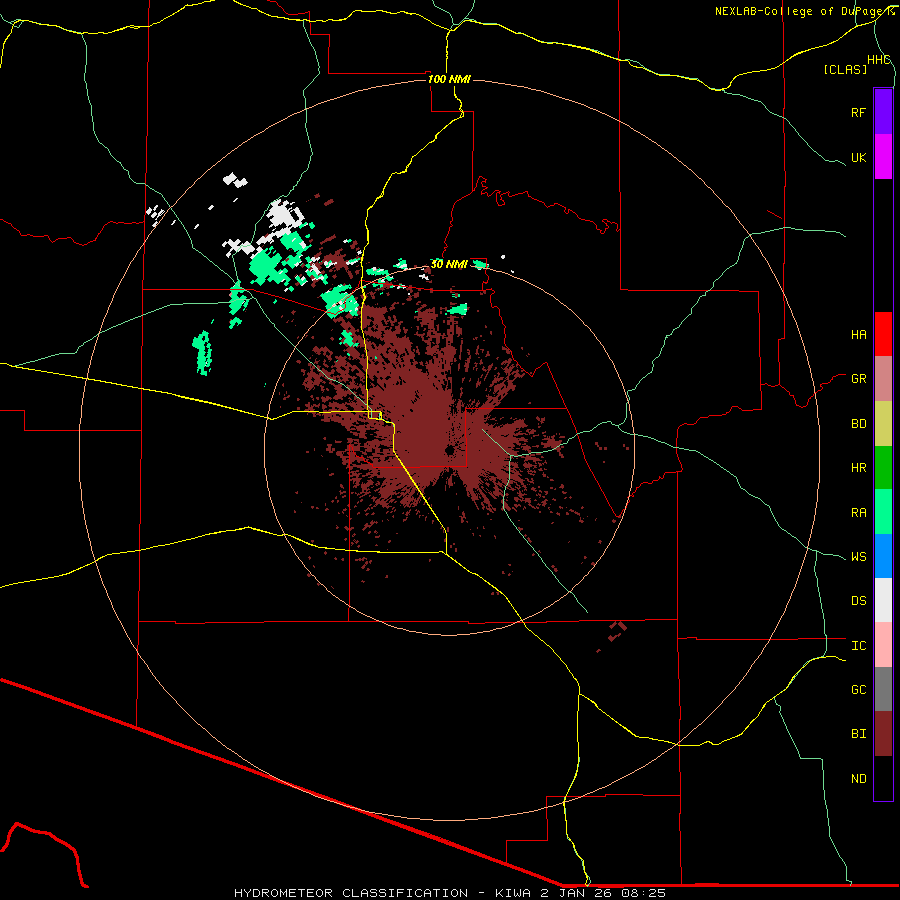Select the BD yellow legend swatch
The image size is (900, 900).
tap(883, 424)
